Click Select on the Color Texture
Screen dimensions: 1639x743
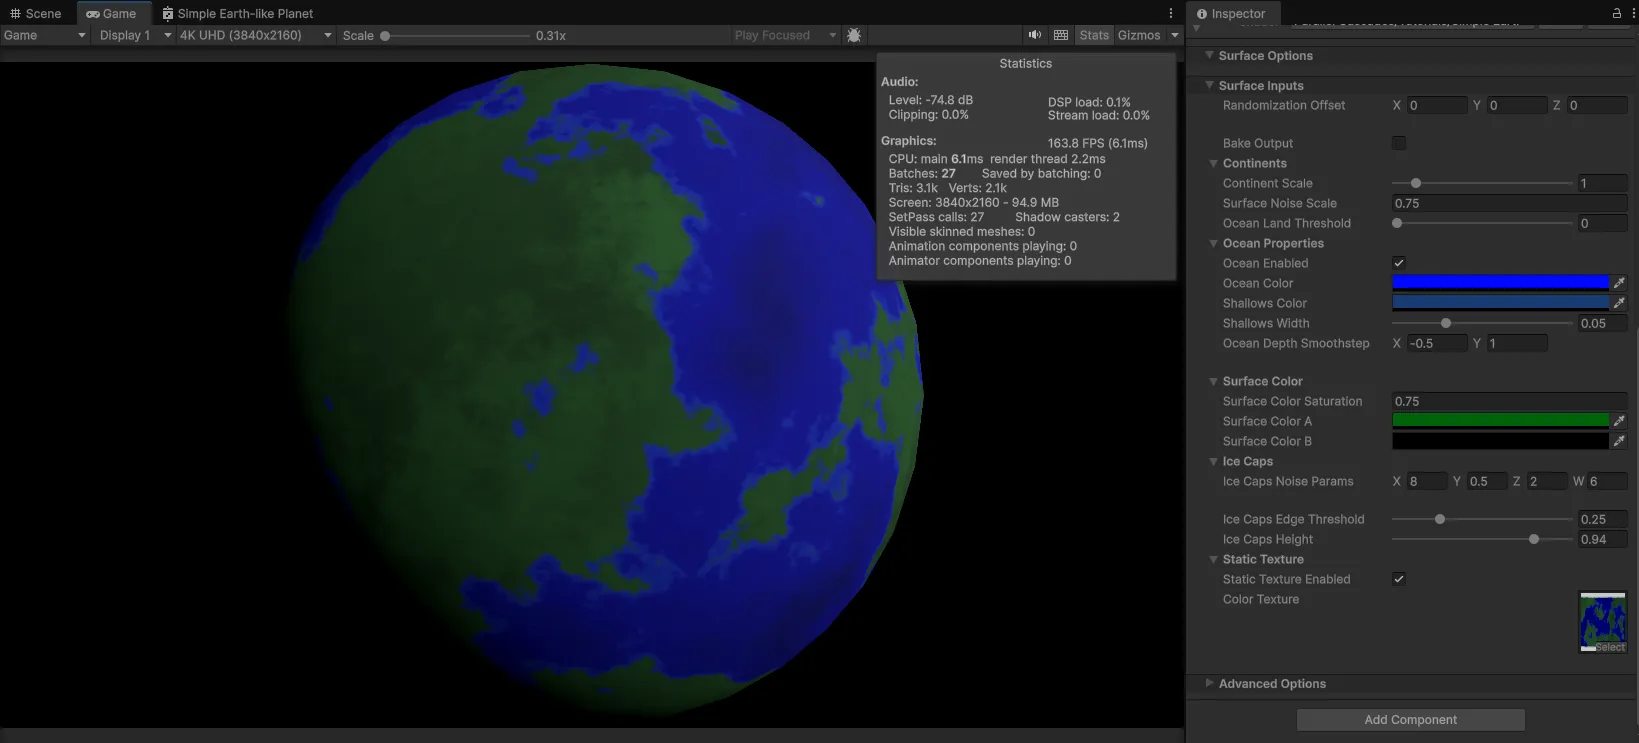1610,647
